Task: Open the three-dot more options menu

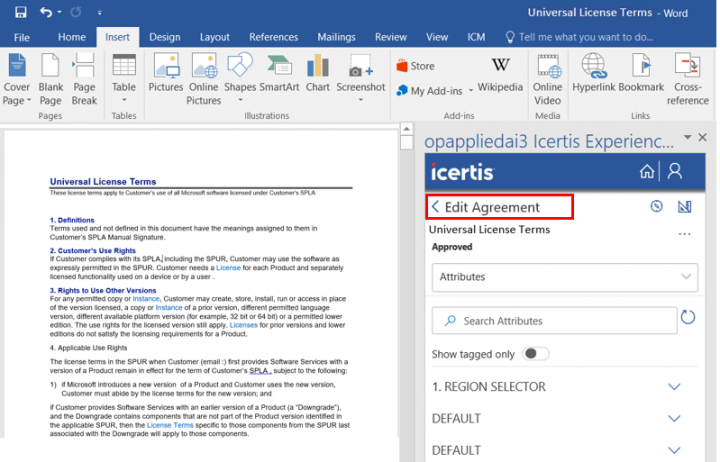Action: [x=685, y=234]
